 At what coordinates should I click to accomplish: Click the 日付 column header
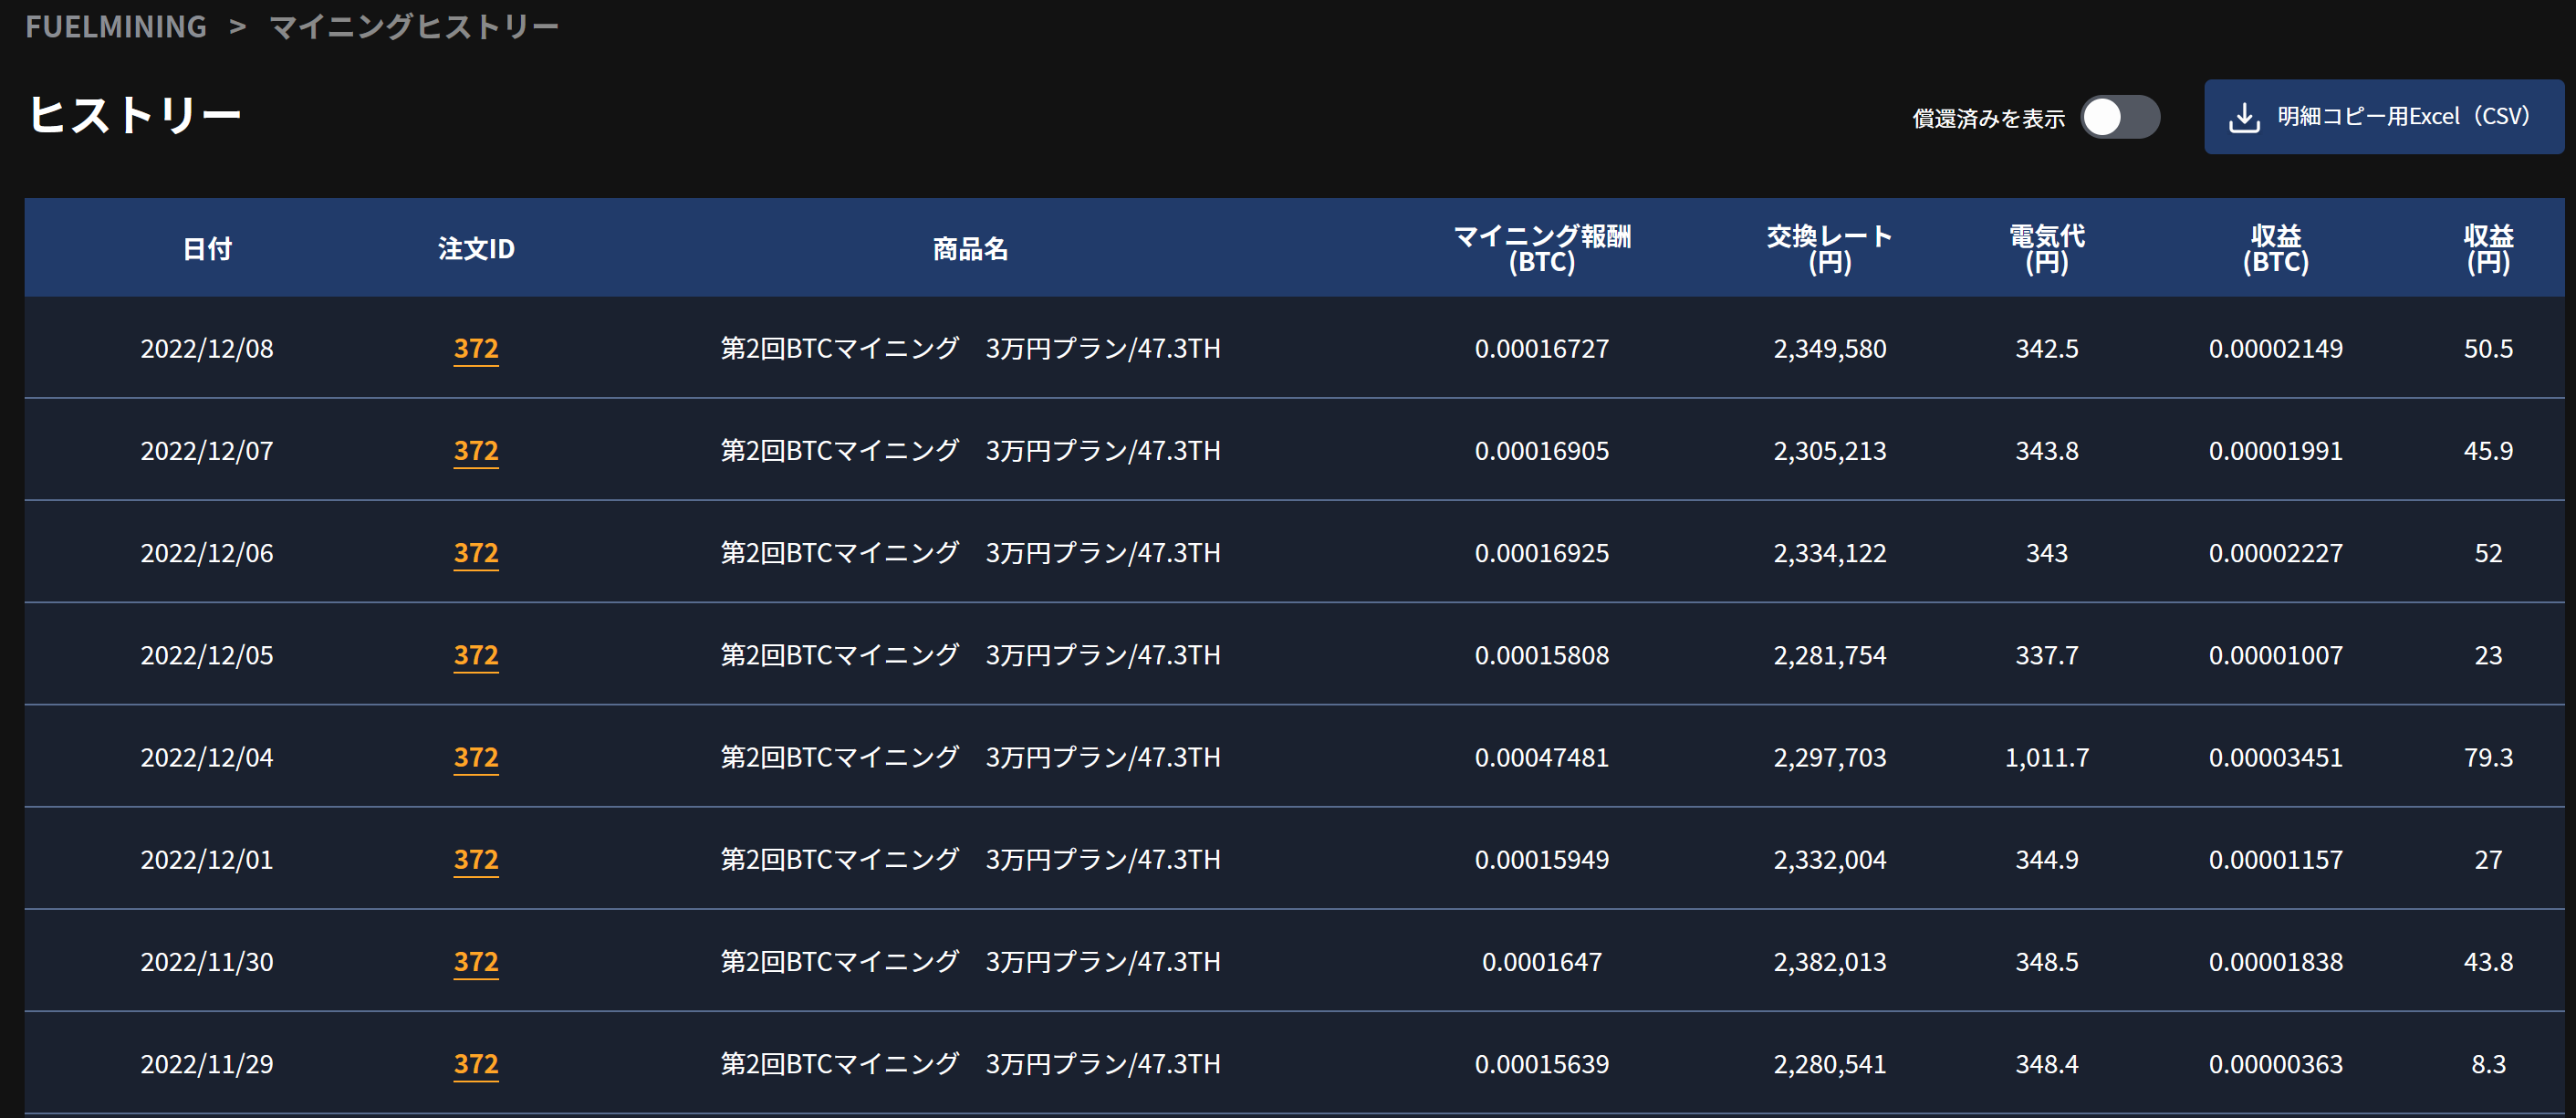207,248
